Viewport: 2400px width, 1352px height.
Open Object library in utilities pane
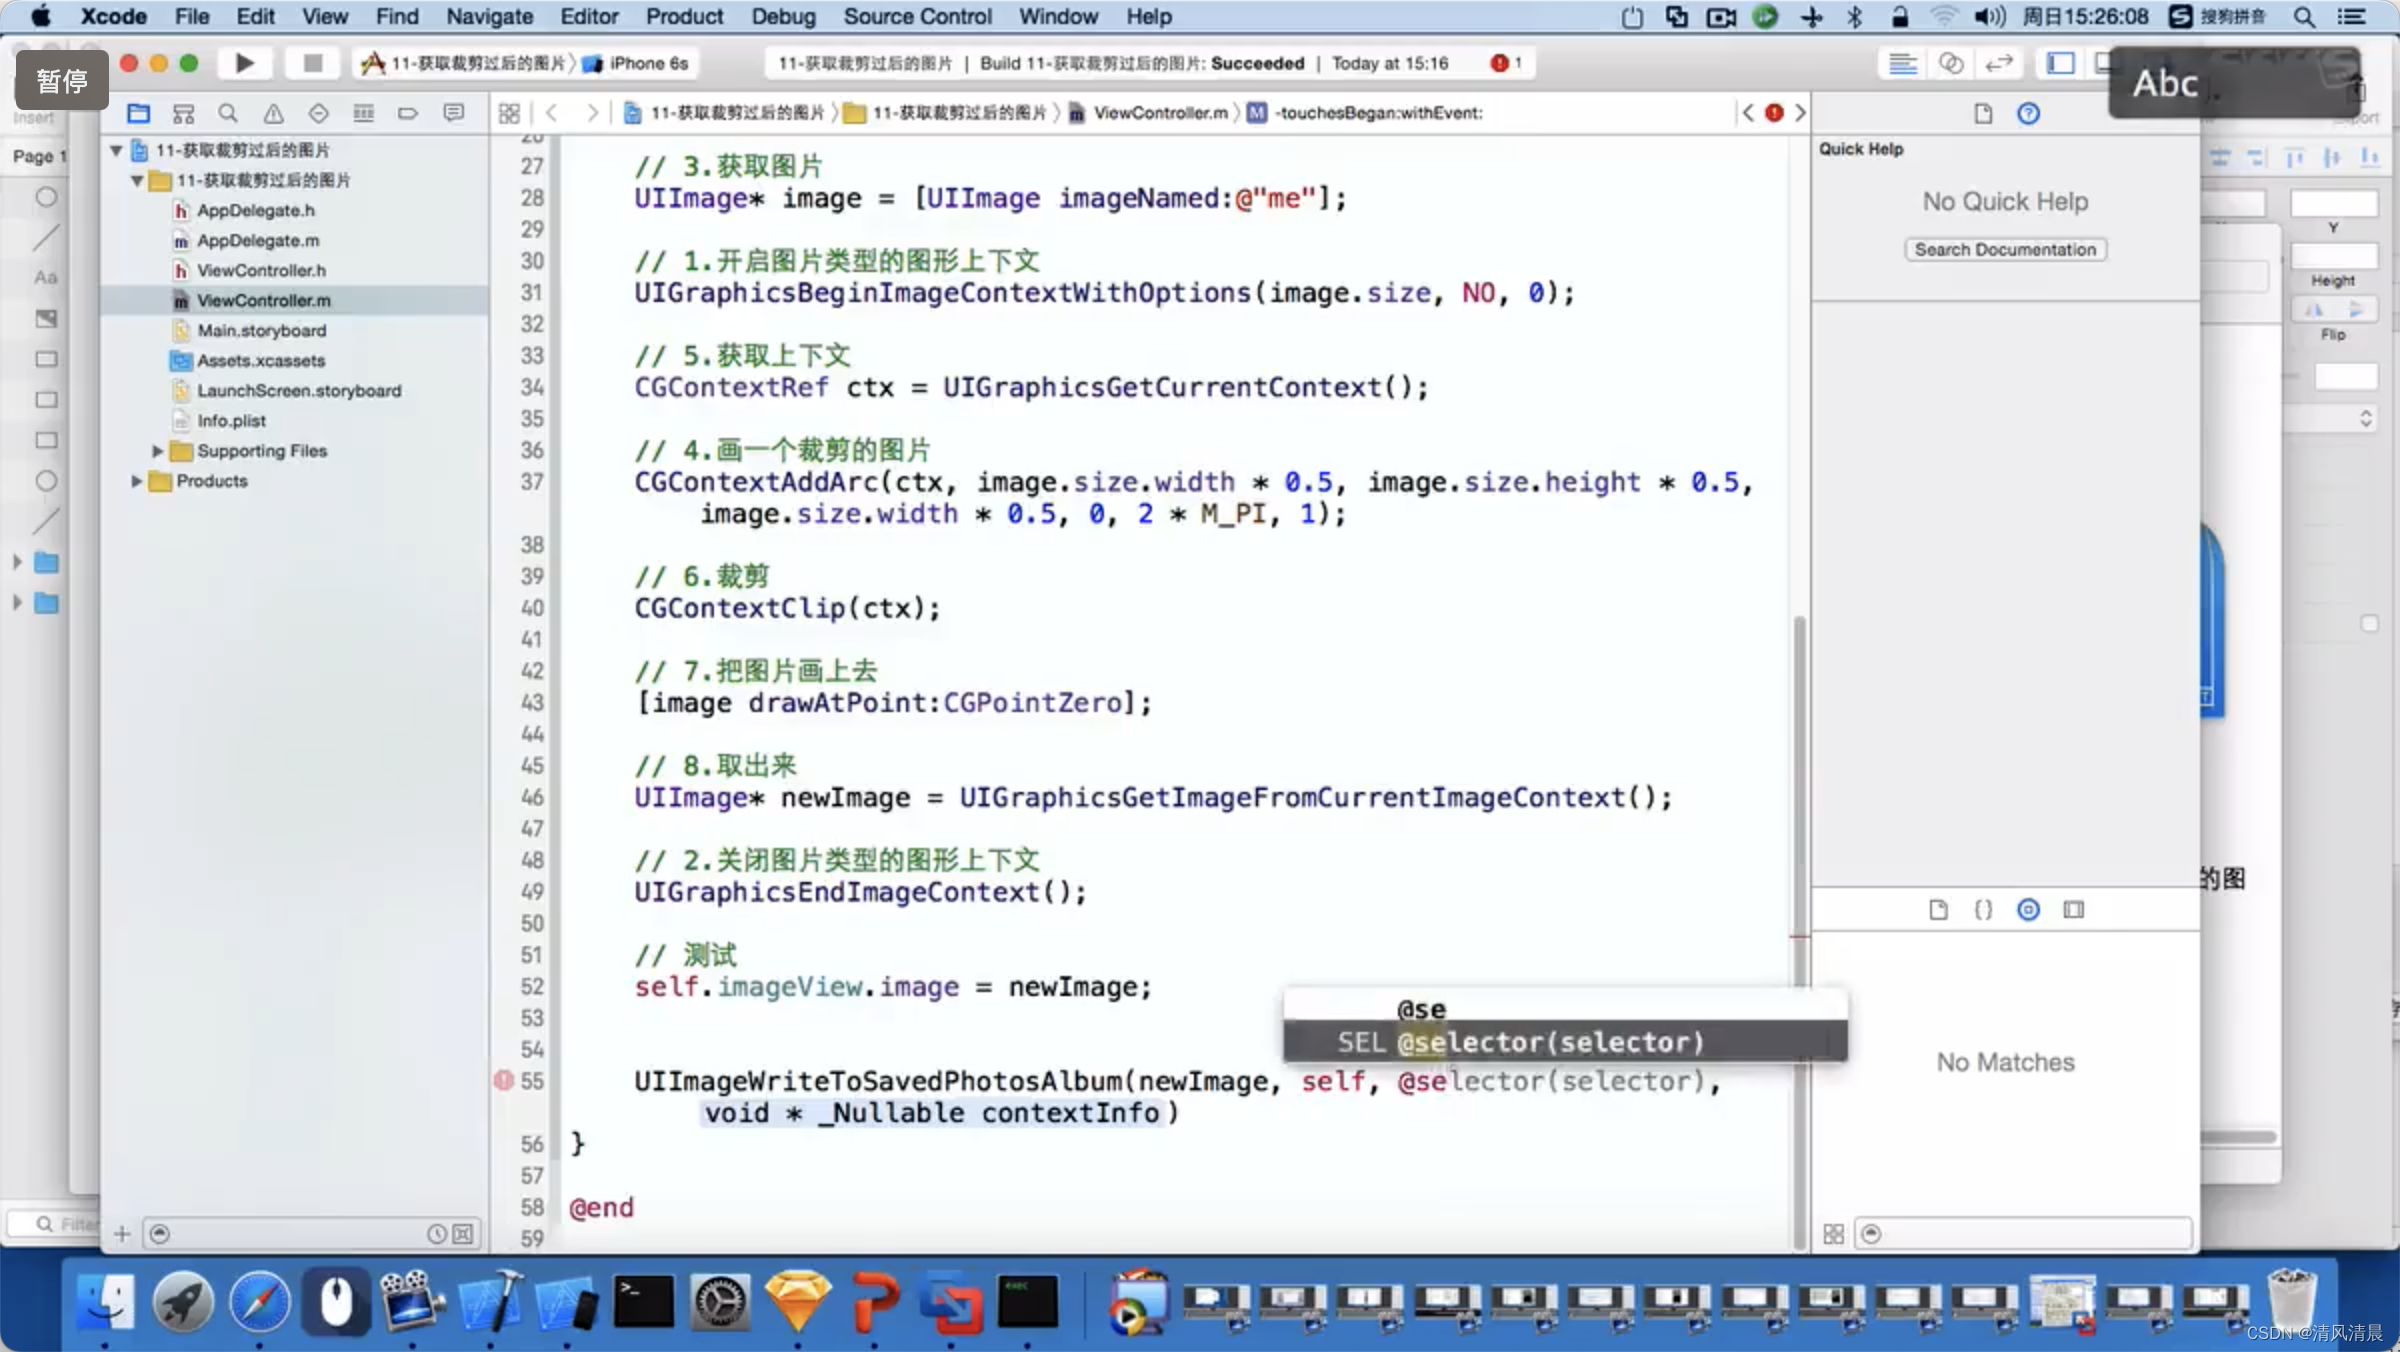click(x=2028, y=909)
